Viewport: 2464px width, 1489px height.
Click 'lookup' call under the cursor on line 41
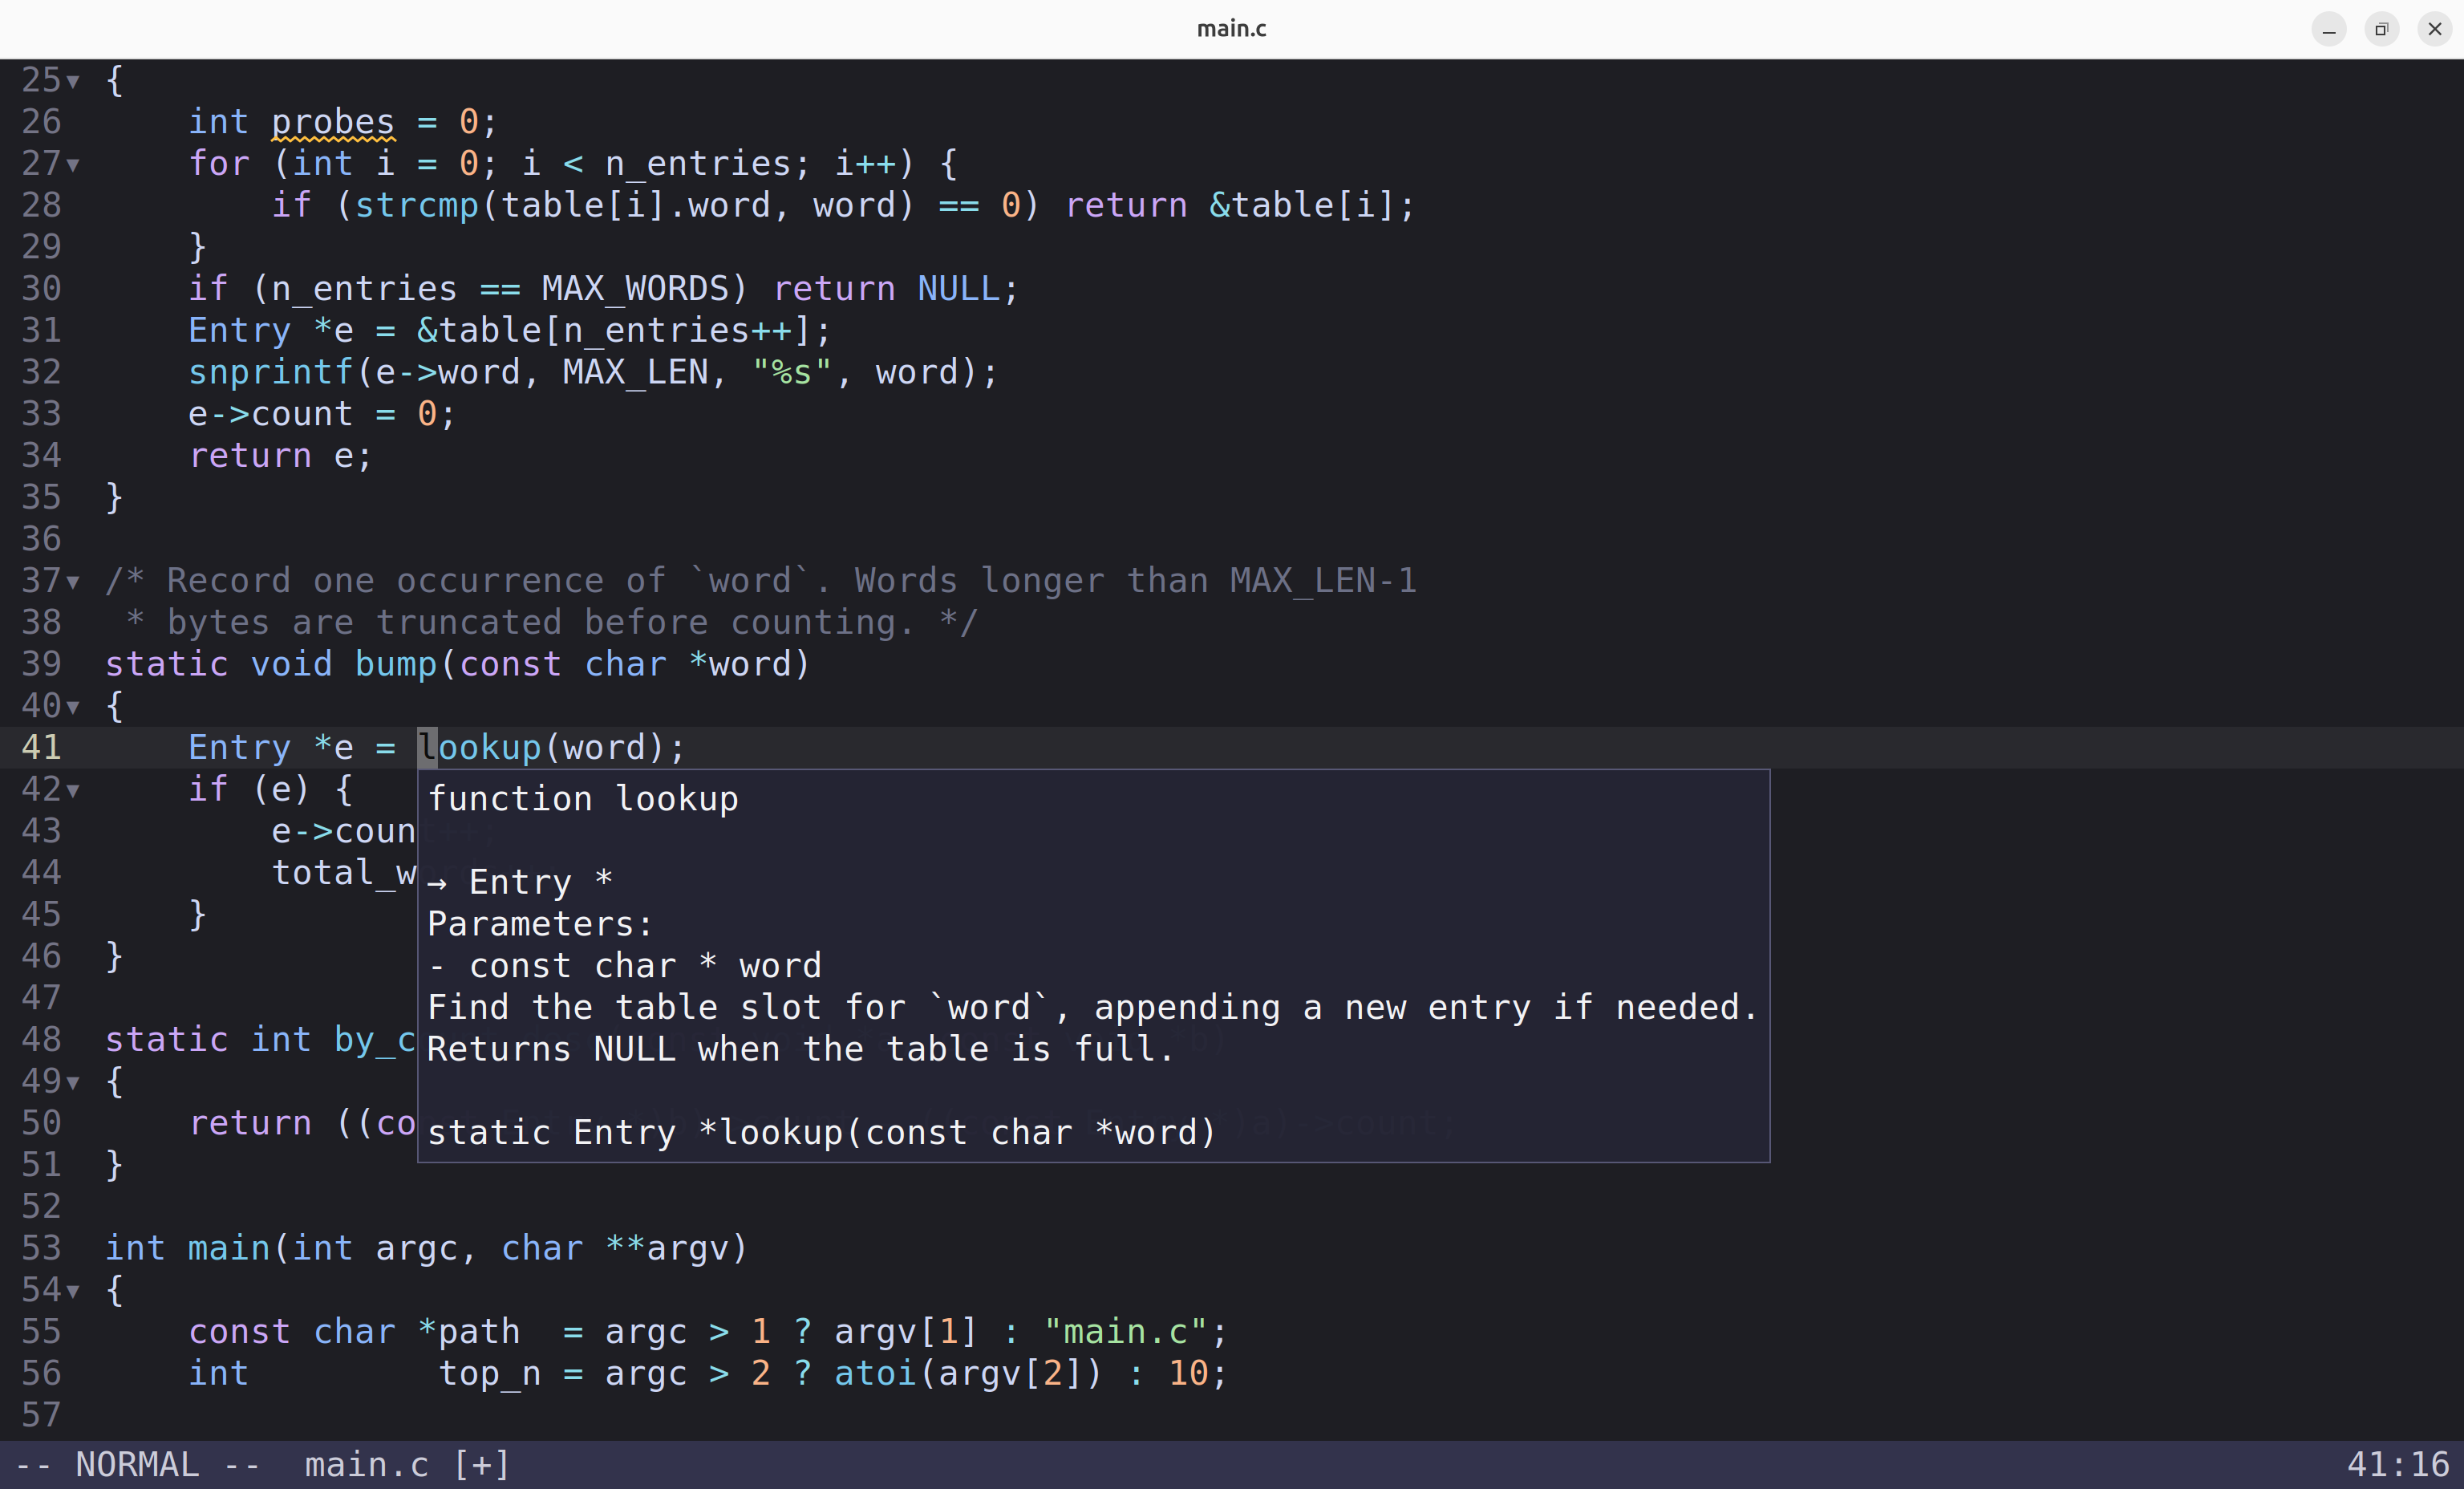pos(480,747)
